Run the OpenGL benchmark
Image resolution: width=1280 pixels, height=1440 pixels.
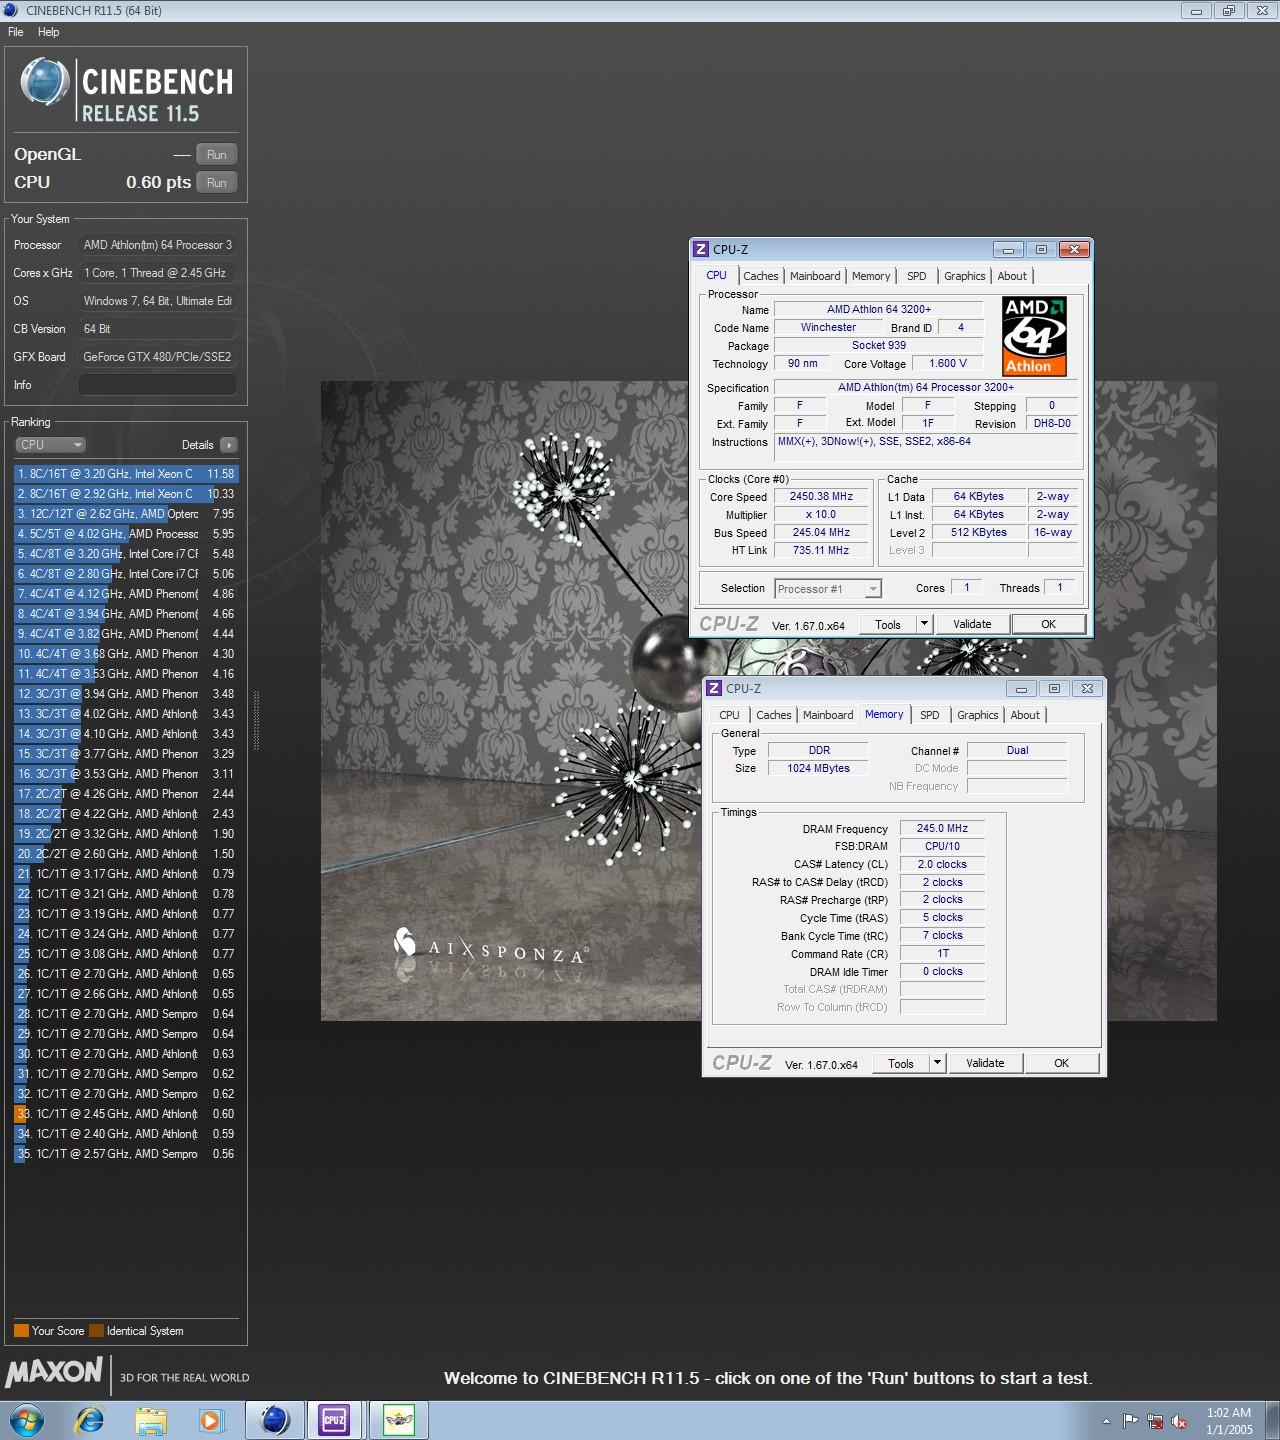pos(216,154)
